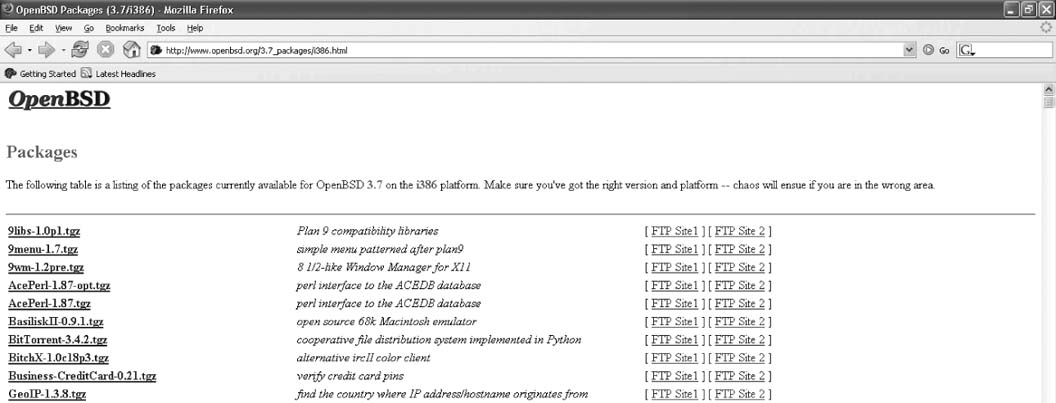This screenshot has width=1056, height=403.
Task: Click the Back arrow navigation button
Action: [x=14, y=49]
